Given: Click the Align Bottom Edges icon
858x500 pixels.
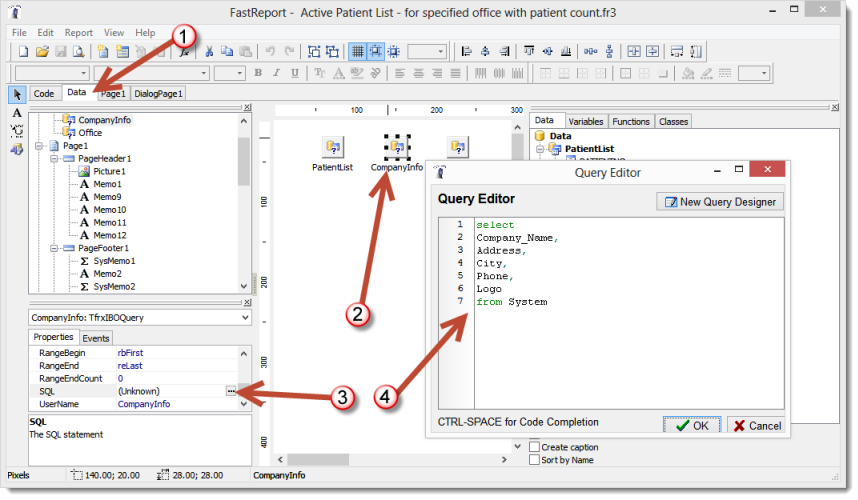Looking at the screenshot, I should [566, 51].
